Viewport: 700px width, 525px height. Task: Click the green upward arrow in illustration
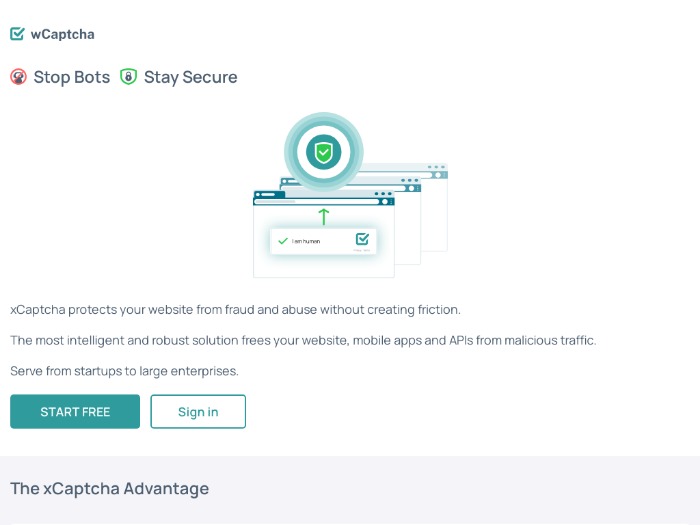[x=324, y=217]
